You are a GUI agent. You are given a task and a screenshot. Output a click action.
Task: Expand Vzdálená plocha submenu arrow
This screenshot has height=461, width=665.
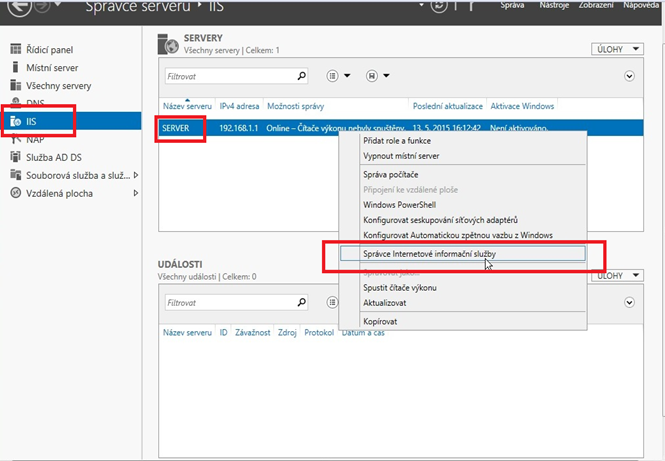tap(136, 193)
